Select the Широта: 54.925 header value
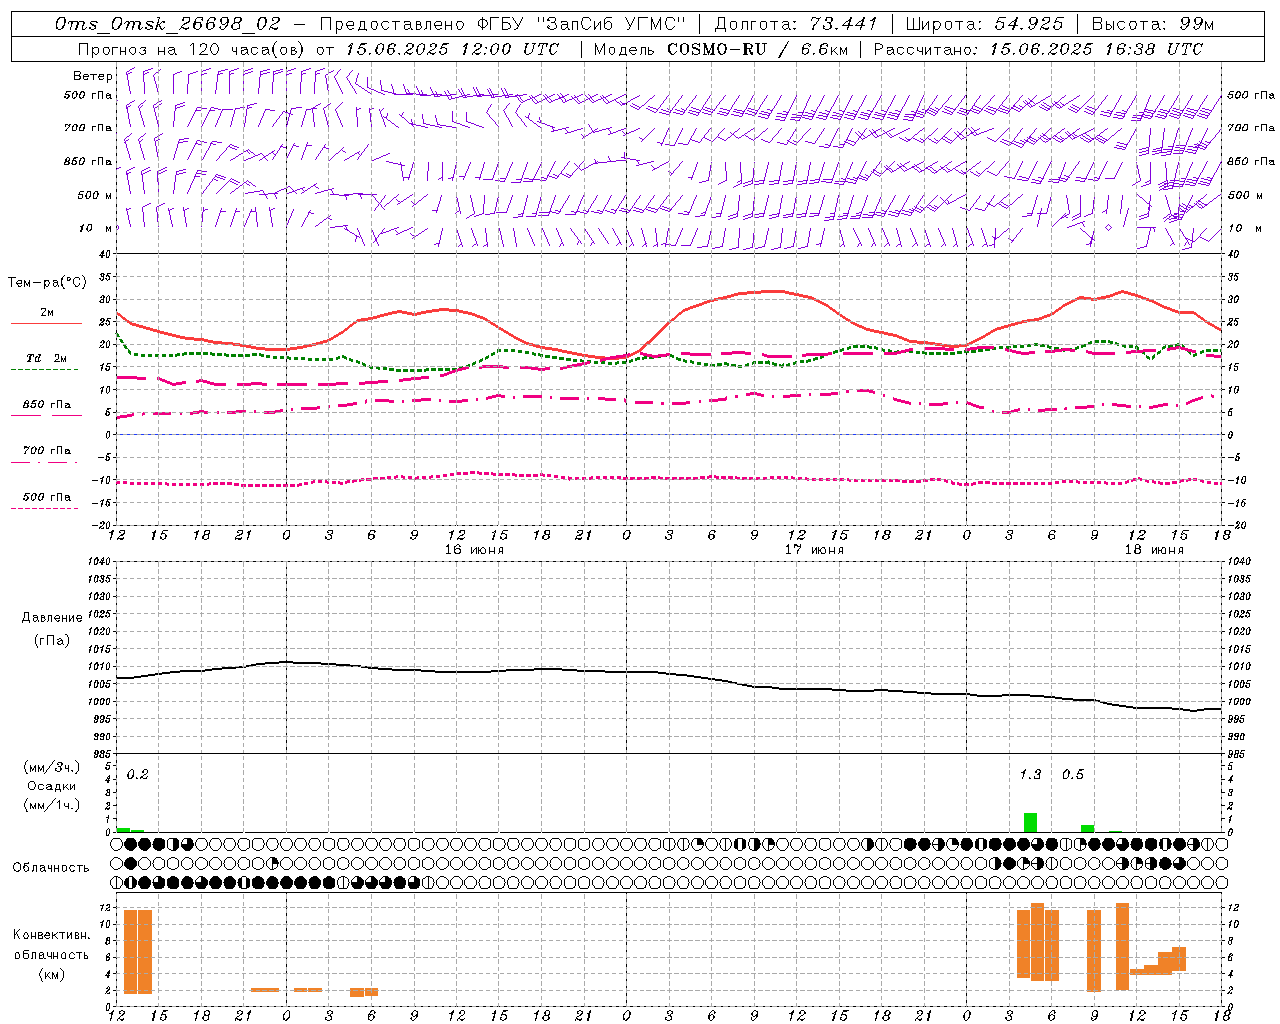1280x1024 pixels. click(x=984, y=24)
